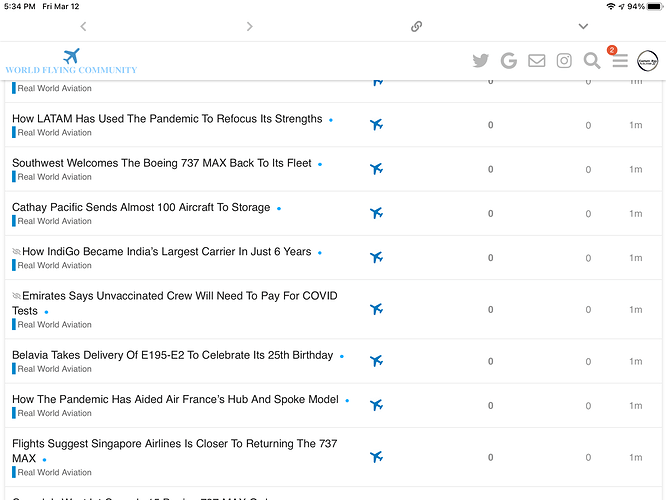Open Belavia E195-E2 delivery topic

(172, 355)
